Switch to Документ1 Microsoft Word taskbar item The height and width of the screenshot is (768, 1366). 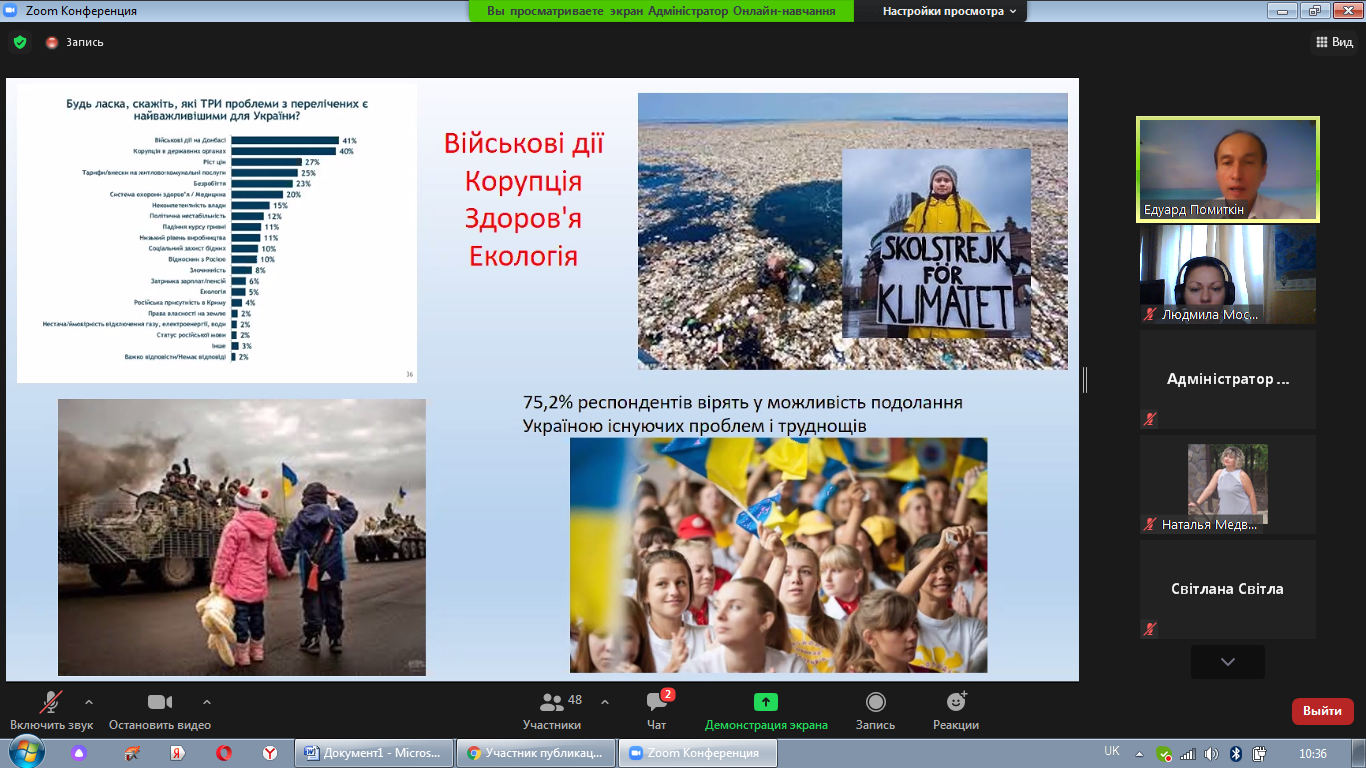[373, 753]
